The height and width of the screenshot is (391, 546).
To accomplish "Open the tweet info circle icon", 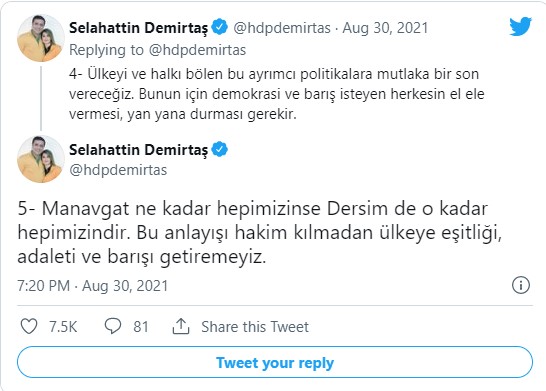I will (x=521, y=285).
